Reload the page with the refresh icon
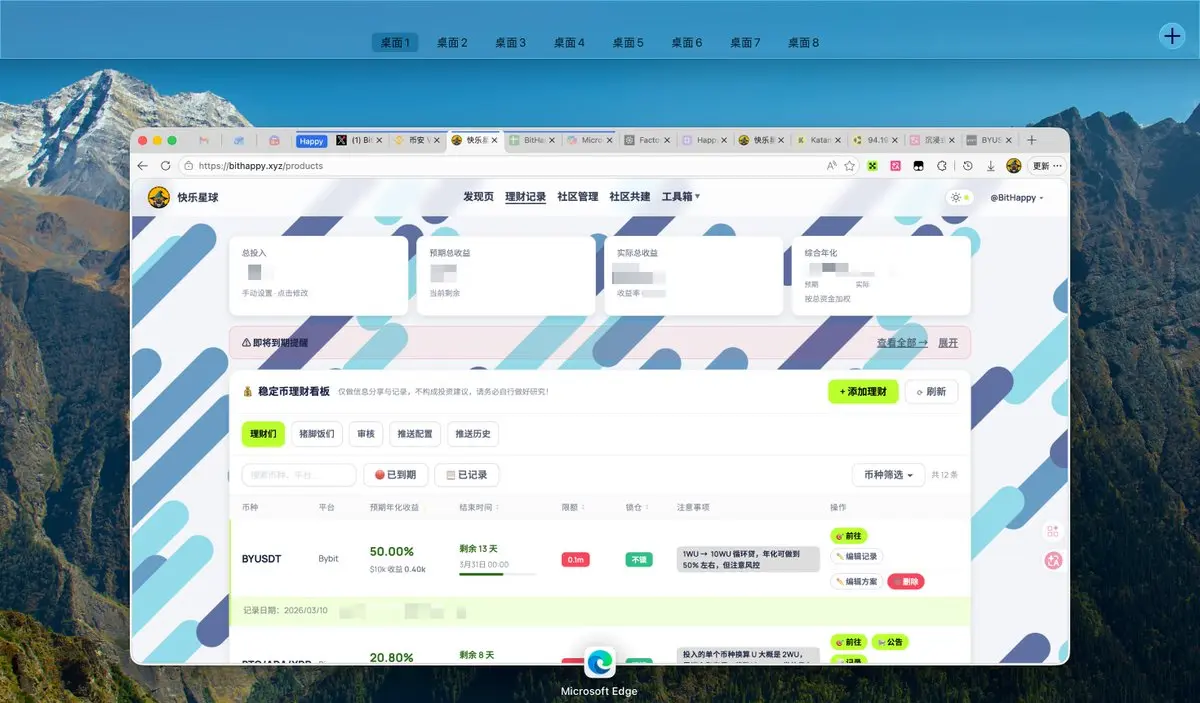Image resolution: width=1200 pixels, height=703 pixels. (166, 166)
